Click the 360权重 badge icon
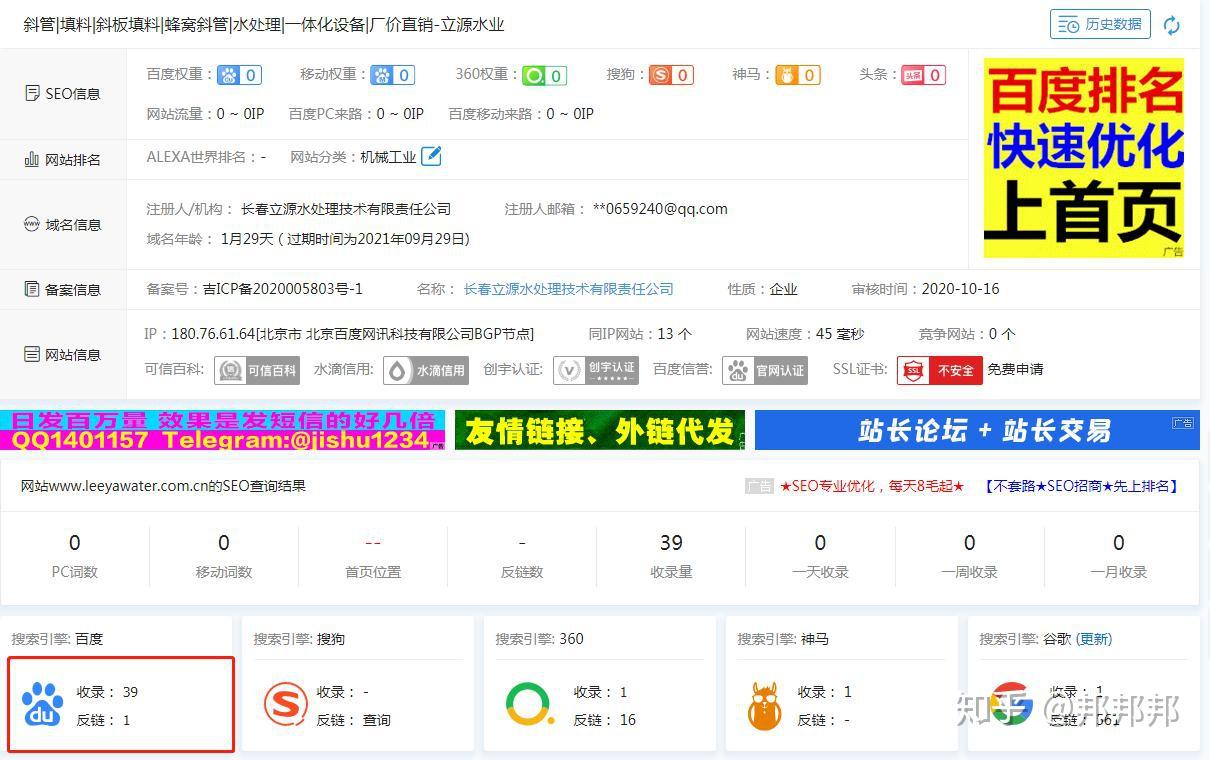The height and width of the screenshot is (760, 1210). pyautogui.click(x=545, y=75)
